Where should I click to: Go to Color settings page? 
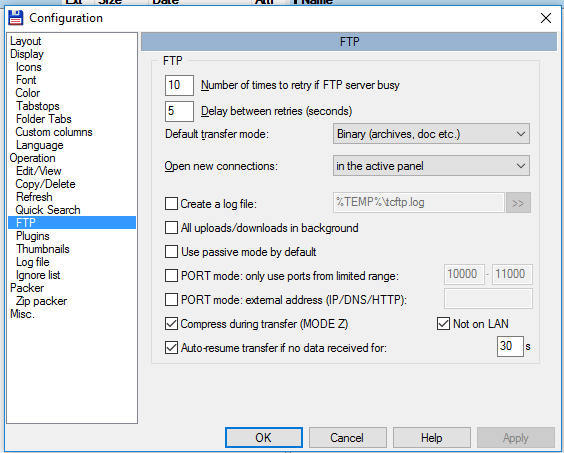coord(28,93)
